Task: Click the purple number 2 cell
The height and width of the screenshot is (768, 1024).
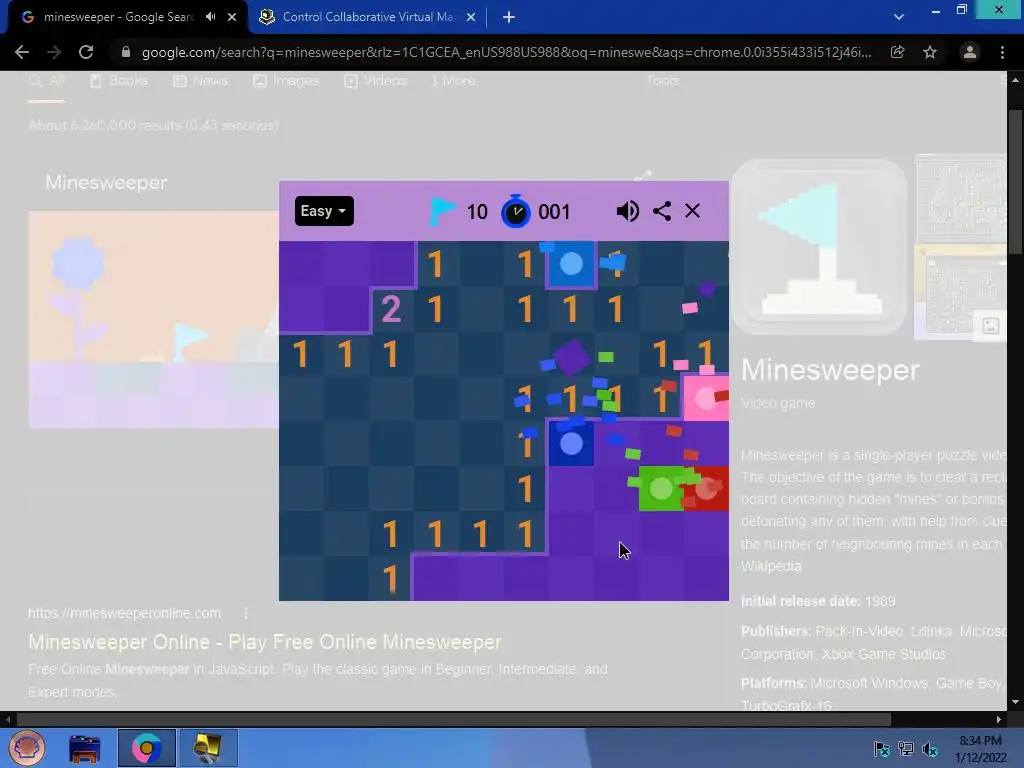Action: (x=391, y=309)
